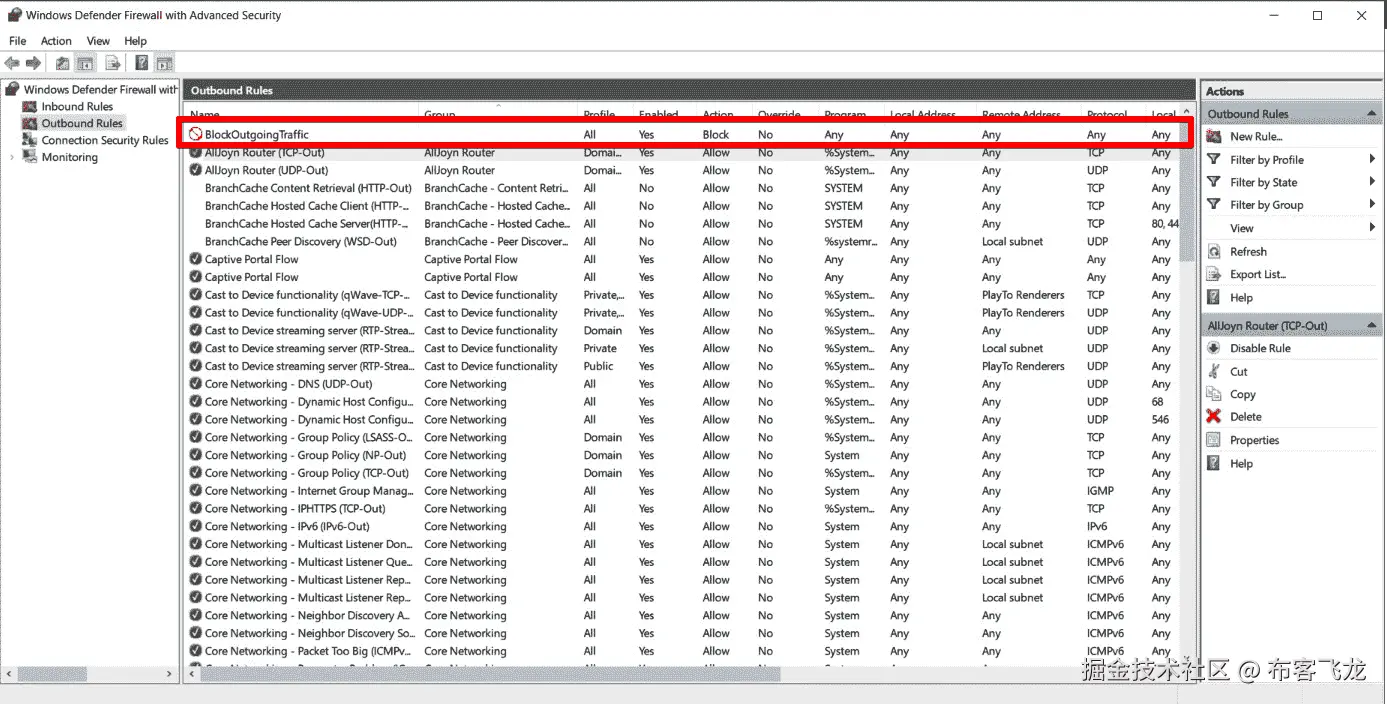Click the Forward navigation arrow icon
This screenshot has height=704, width=1387.
click(33, 62)
